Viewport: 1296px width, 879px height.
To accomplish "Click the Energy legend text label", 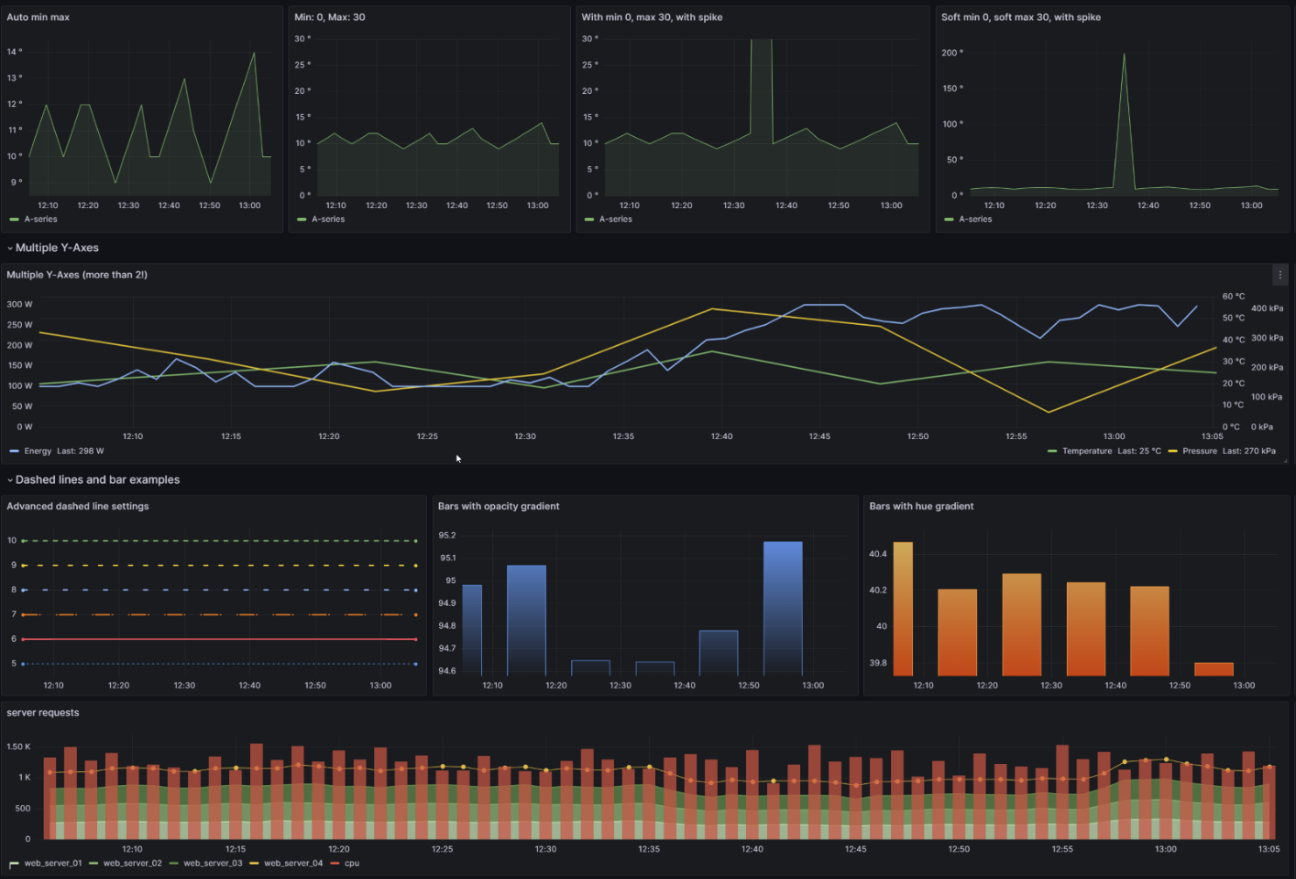I will (38, 451).
